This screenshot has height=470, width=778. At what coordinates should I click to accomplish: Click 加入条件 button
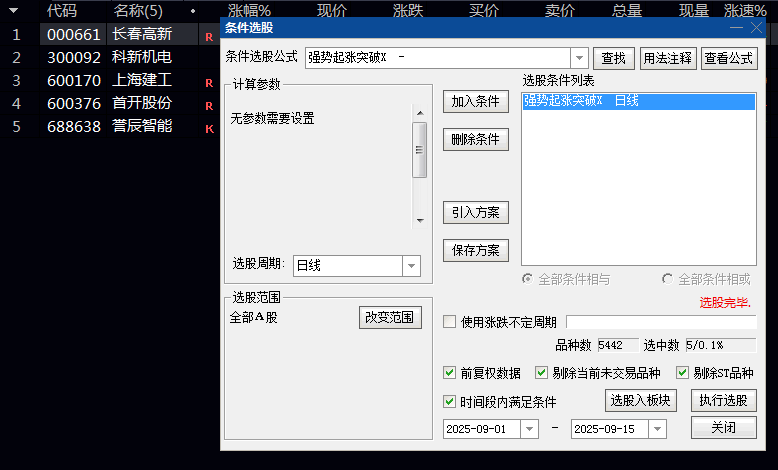pyautogui.click(x=476, y=101)
